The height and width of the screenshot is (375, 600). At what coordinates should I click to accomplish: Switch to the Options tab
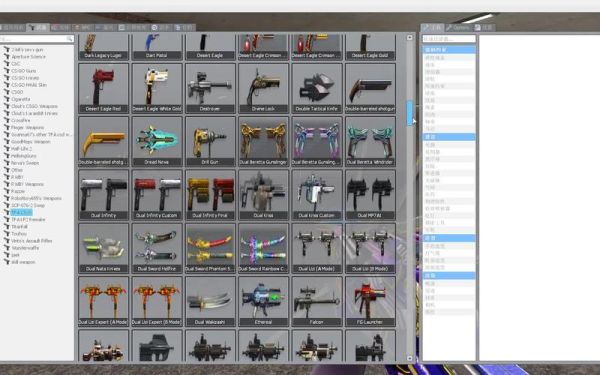point(458,28)
